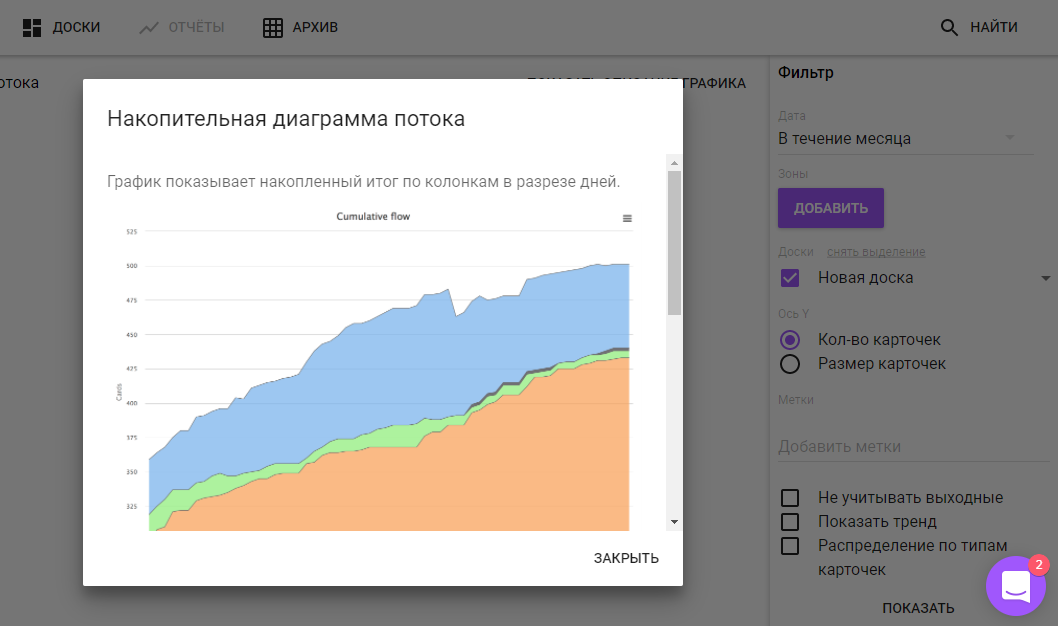Open the В течение месяца date dropdown
The height and width of the screenshot is (626, 1058).
(x=905, y=139)
